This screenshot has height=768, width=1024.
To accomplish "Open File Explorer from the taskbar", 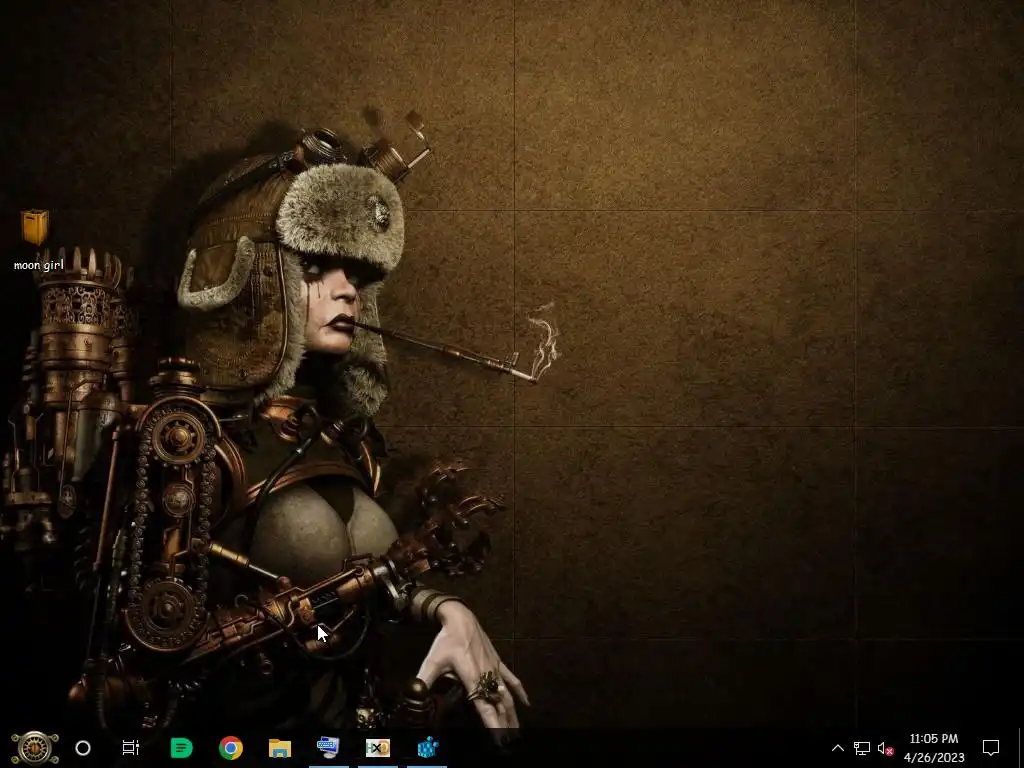I will (x=280, y=748).
